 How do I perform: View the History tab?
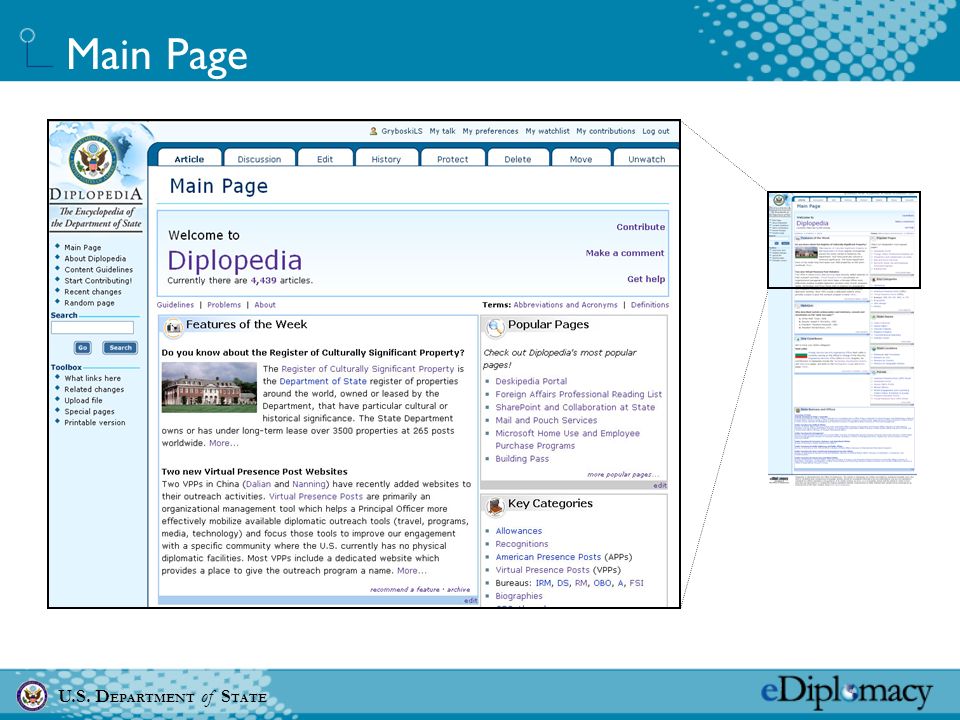pyautogui.click(x=386, y=159)
